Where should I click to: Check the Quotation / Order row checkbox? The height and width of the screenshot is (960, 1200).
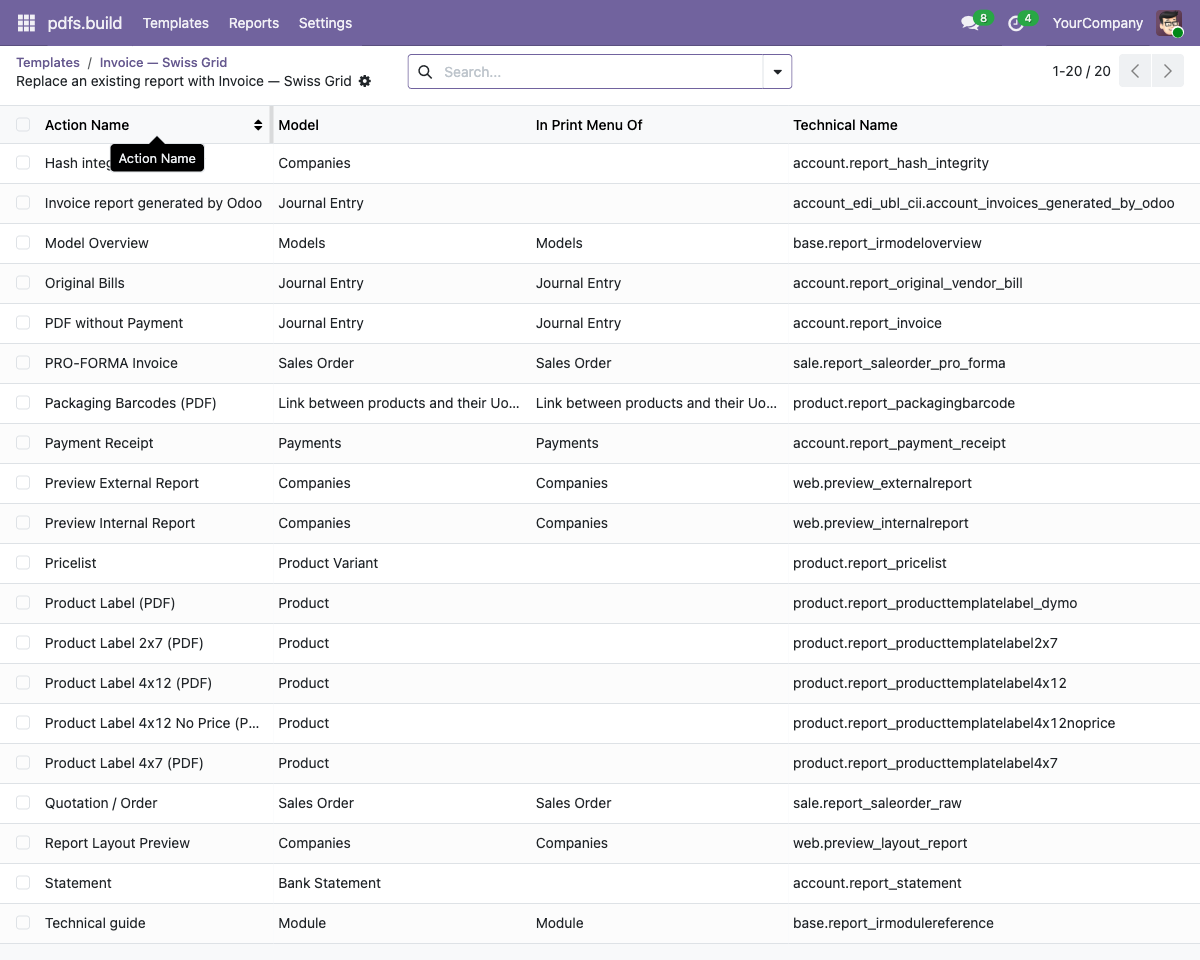[x=23, y=803]
